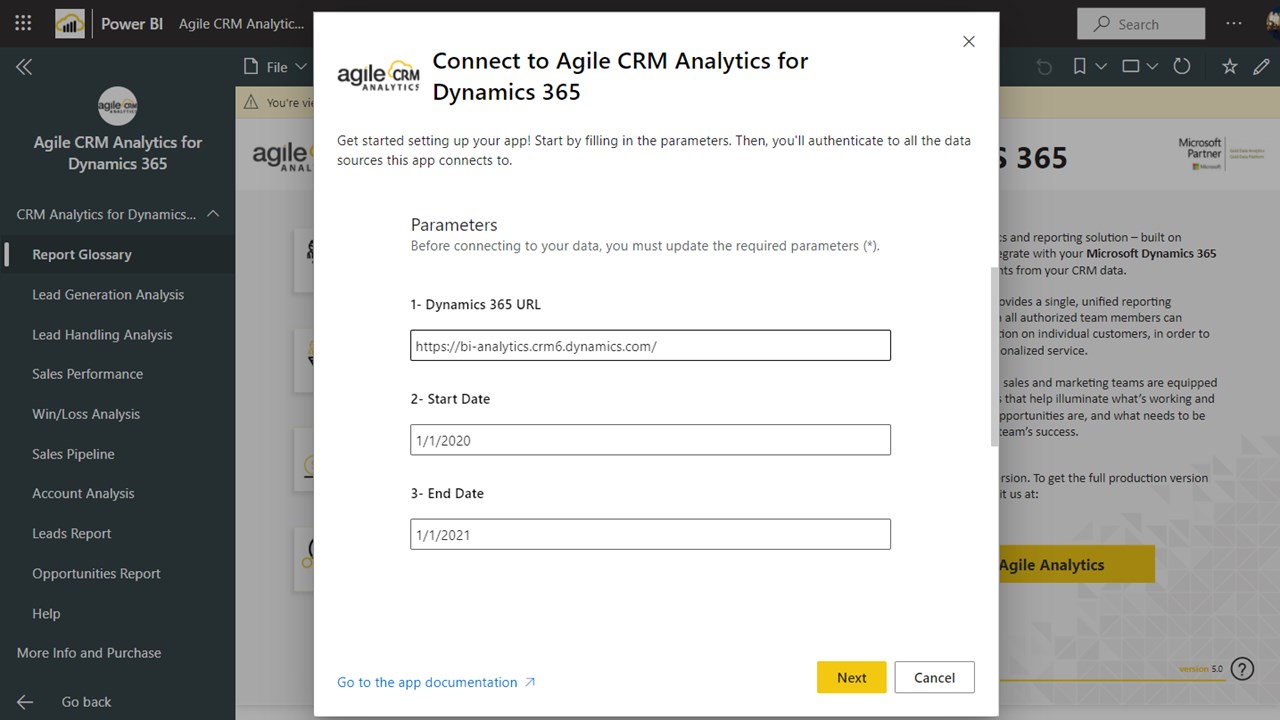Open Go to the app documentation link
Image resolution: width=1280 pixels, height=720 pixels.
pos(427,682)
